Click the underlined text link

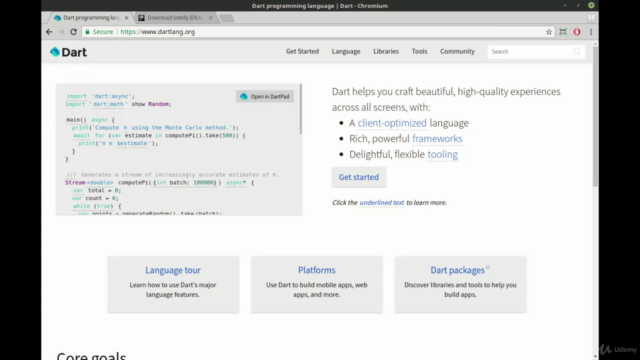(x=382, y=202)
